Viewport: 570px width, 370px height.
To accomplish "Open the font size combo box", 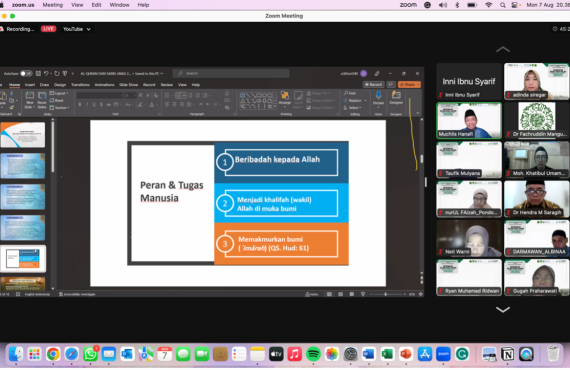I will pos(130,95).
